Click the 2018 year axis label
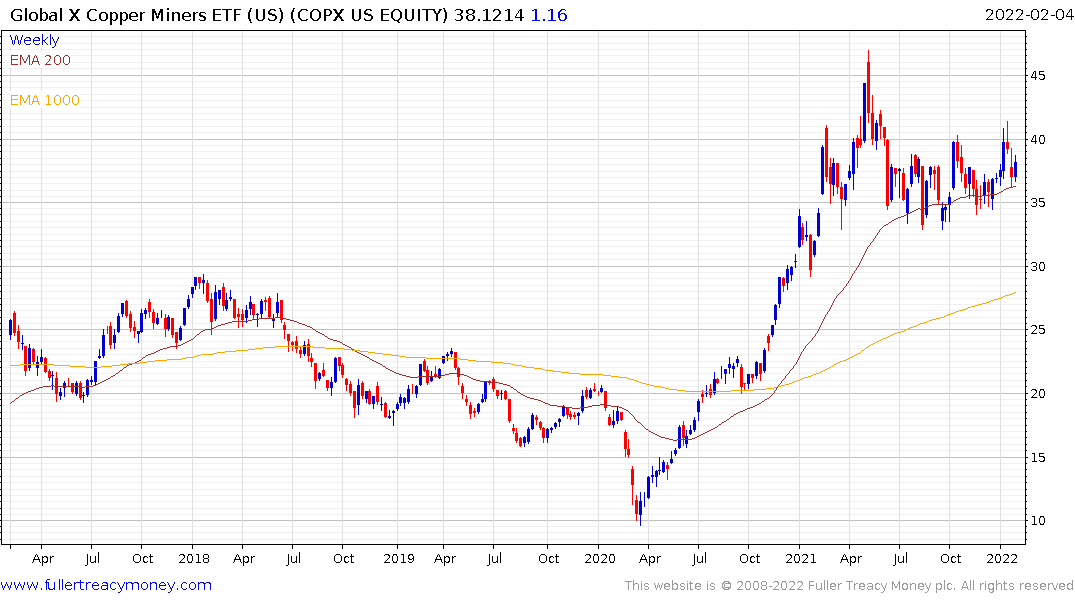 point(193,558)
